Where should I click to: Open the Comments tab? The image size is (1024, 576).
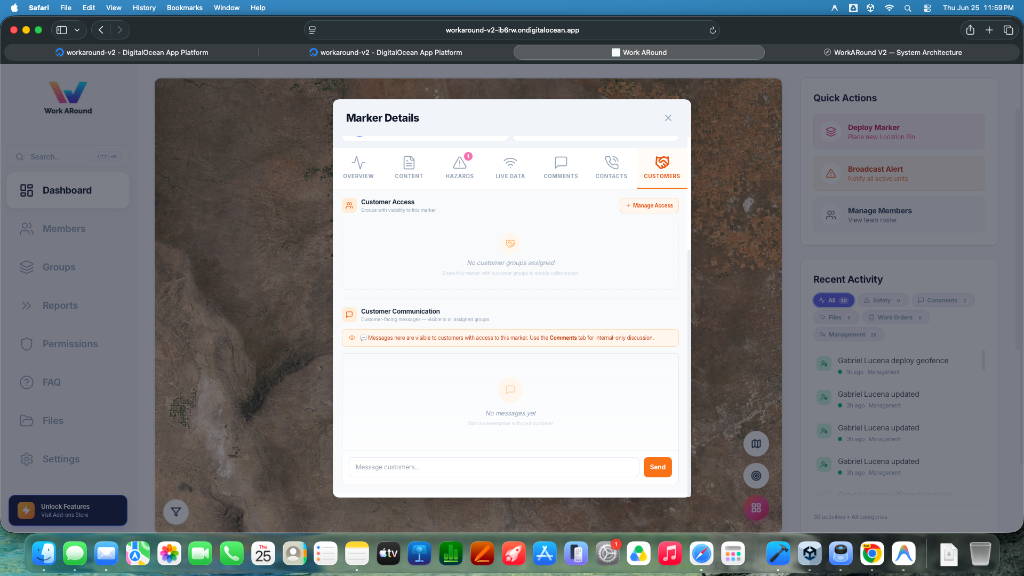(x=560, y=167)
